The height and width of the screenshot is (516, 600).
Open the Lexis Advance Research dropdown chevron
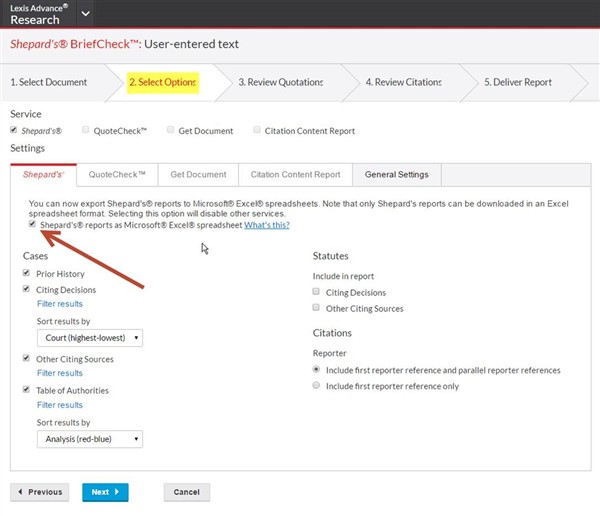coord(86,14)
